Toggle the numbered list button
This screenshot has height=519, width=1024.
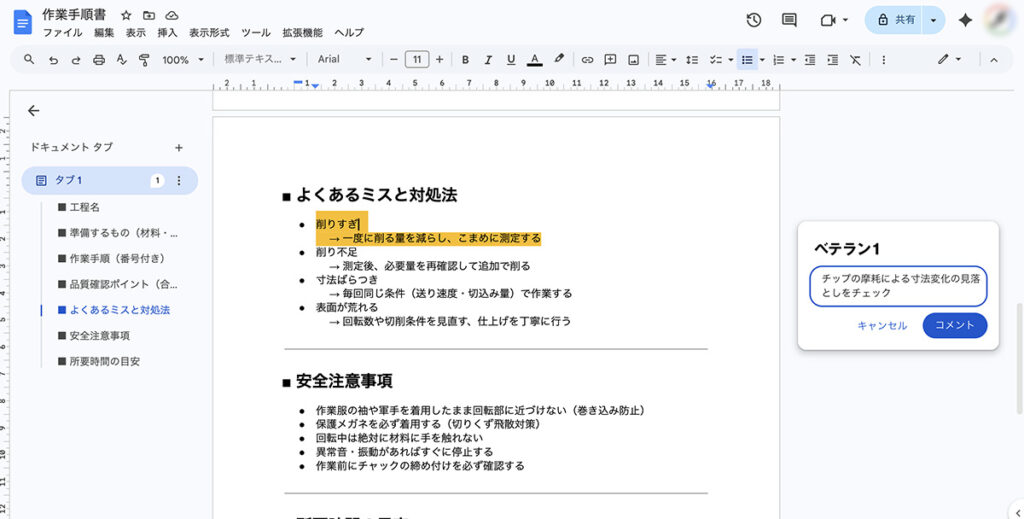[778, 59]
